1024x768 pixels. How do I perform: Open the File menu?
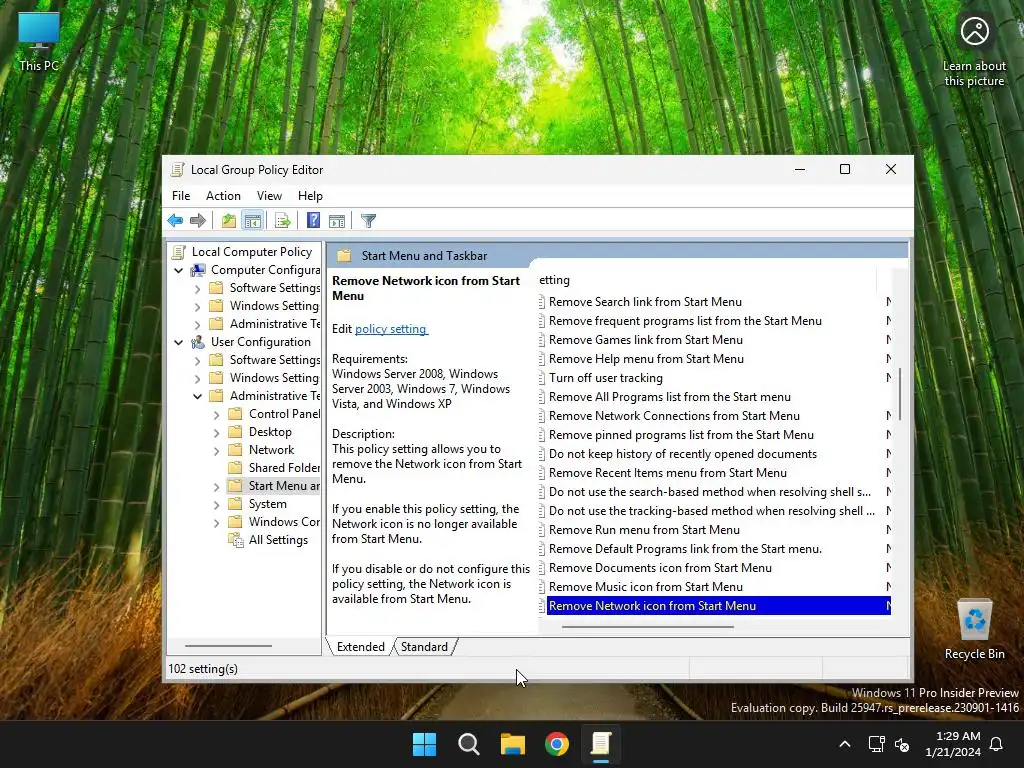tap(181, 196)
